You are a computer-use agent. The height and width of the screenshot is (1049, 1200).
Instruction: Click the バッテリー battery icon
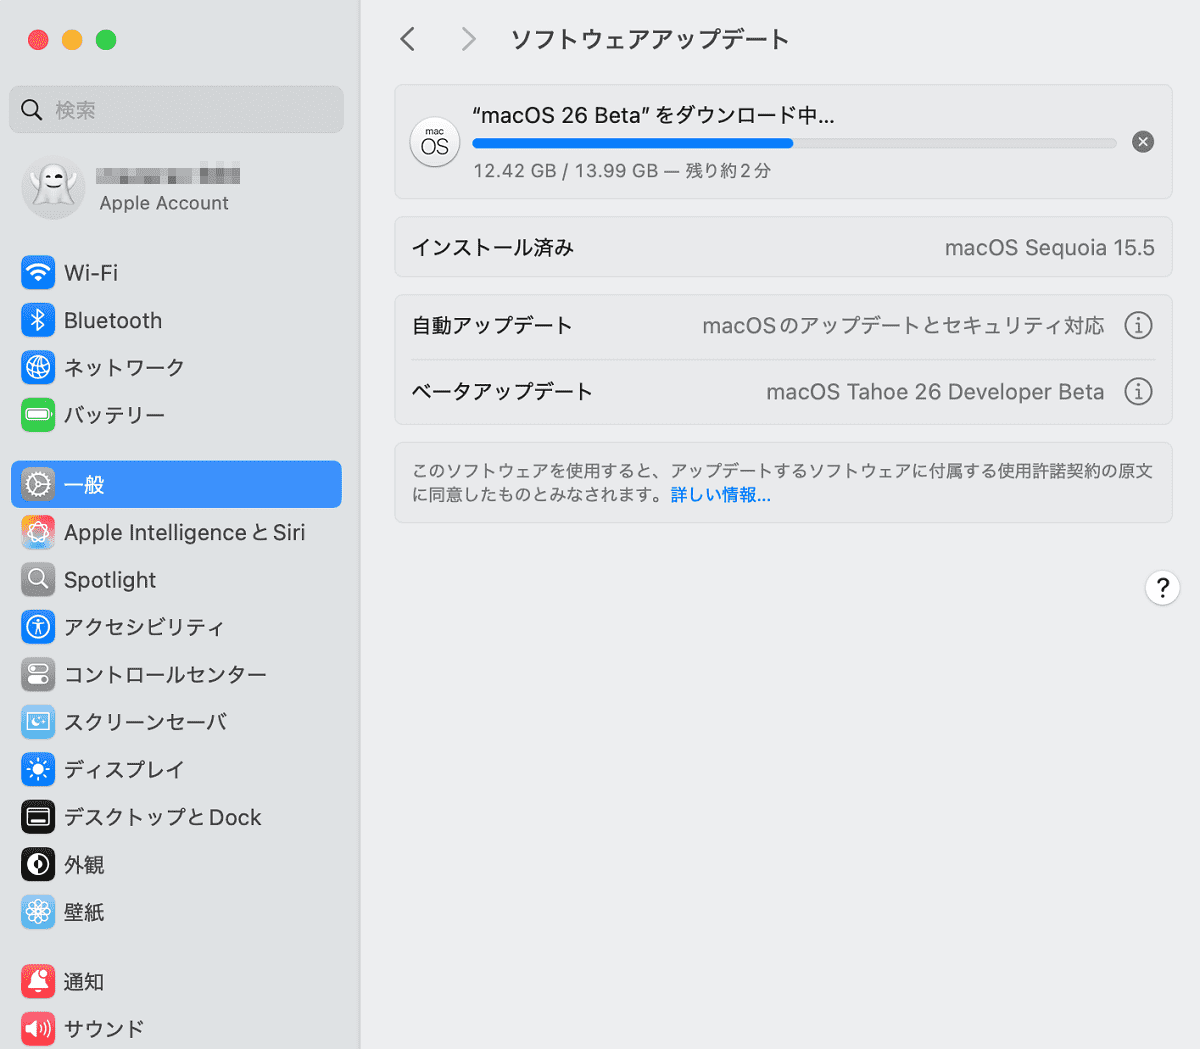38,414
